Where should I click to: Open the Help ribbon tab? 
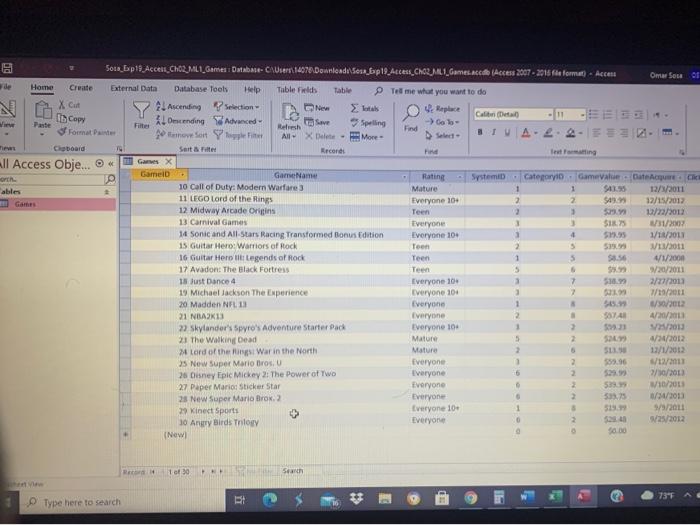252,89
